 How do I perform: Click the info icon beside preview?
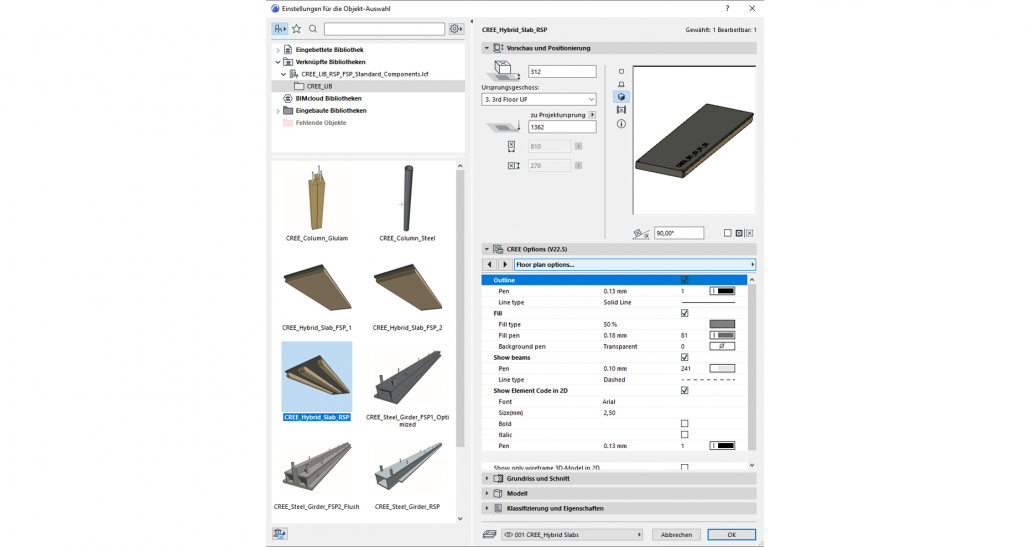621,124
